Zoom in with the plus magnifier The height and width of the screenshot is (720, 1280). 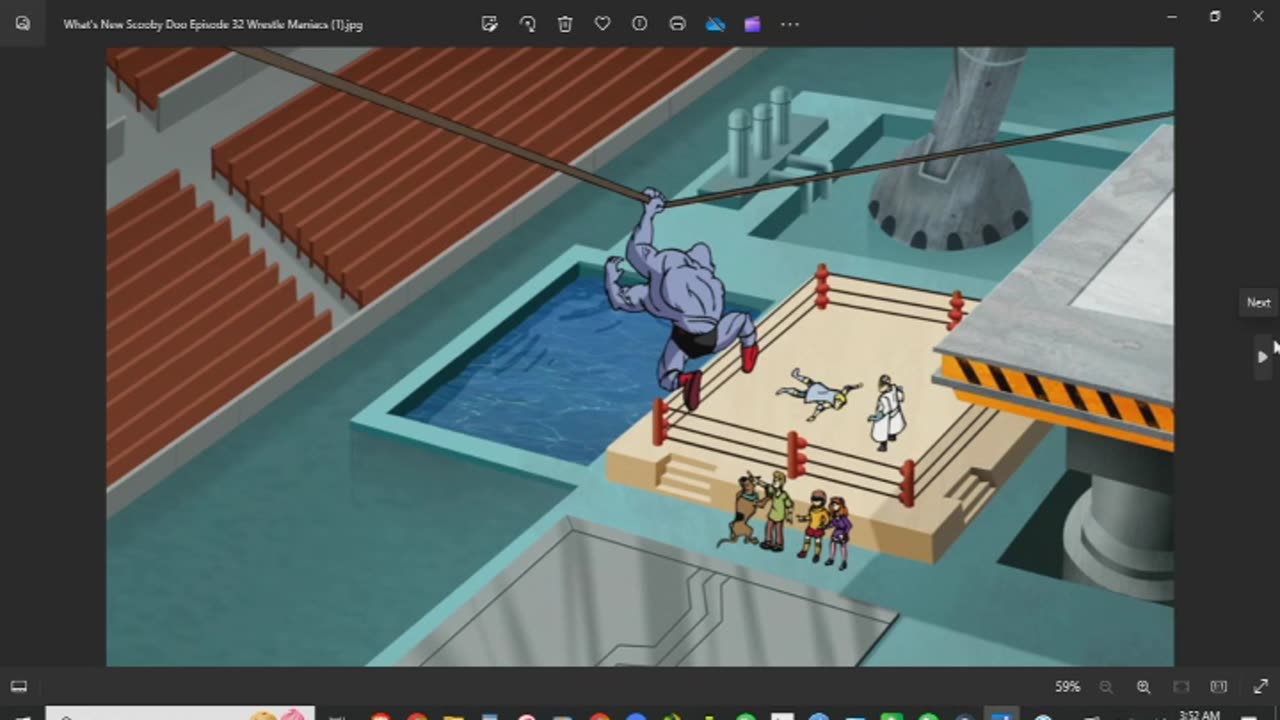pyautogui.click(x=1143, y=687)
